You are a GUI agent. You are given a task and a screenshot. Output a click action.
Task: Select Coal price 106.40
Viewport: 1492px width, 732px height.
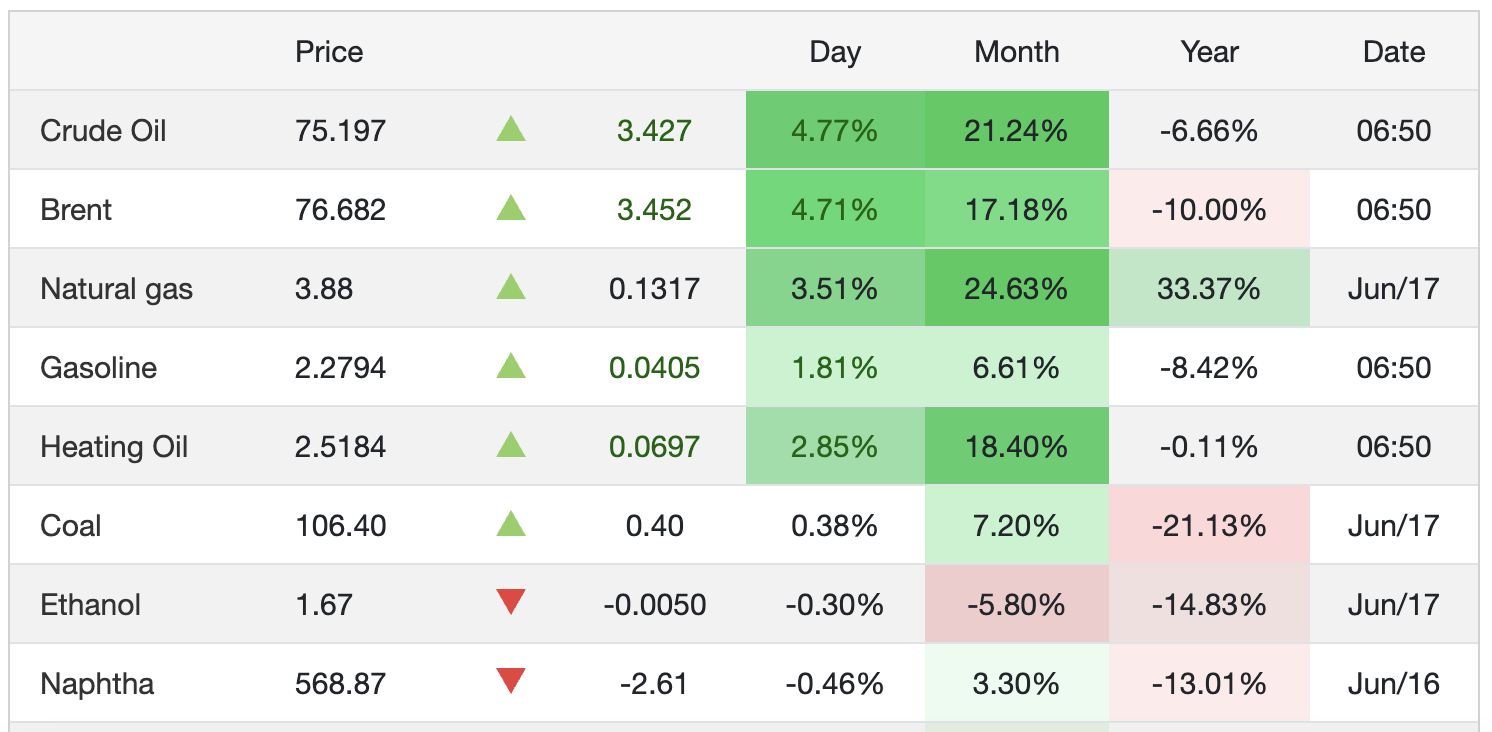pos(340,526)
